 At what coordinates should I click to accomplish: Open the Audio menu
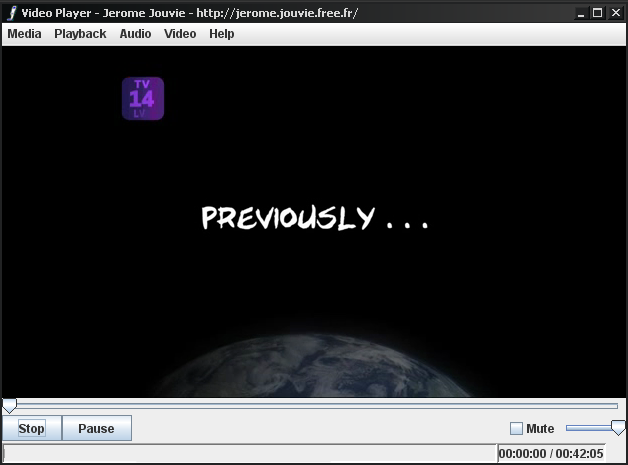[x=135, y=34]
